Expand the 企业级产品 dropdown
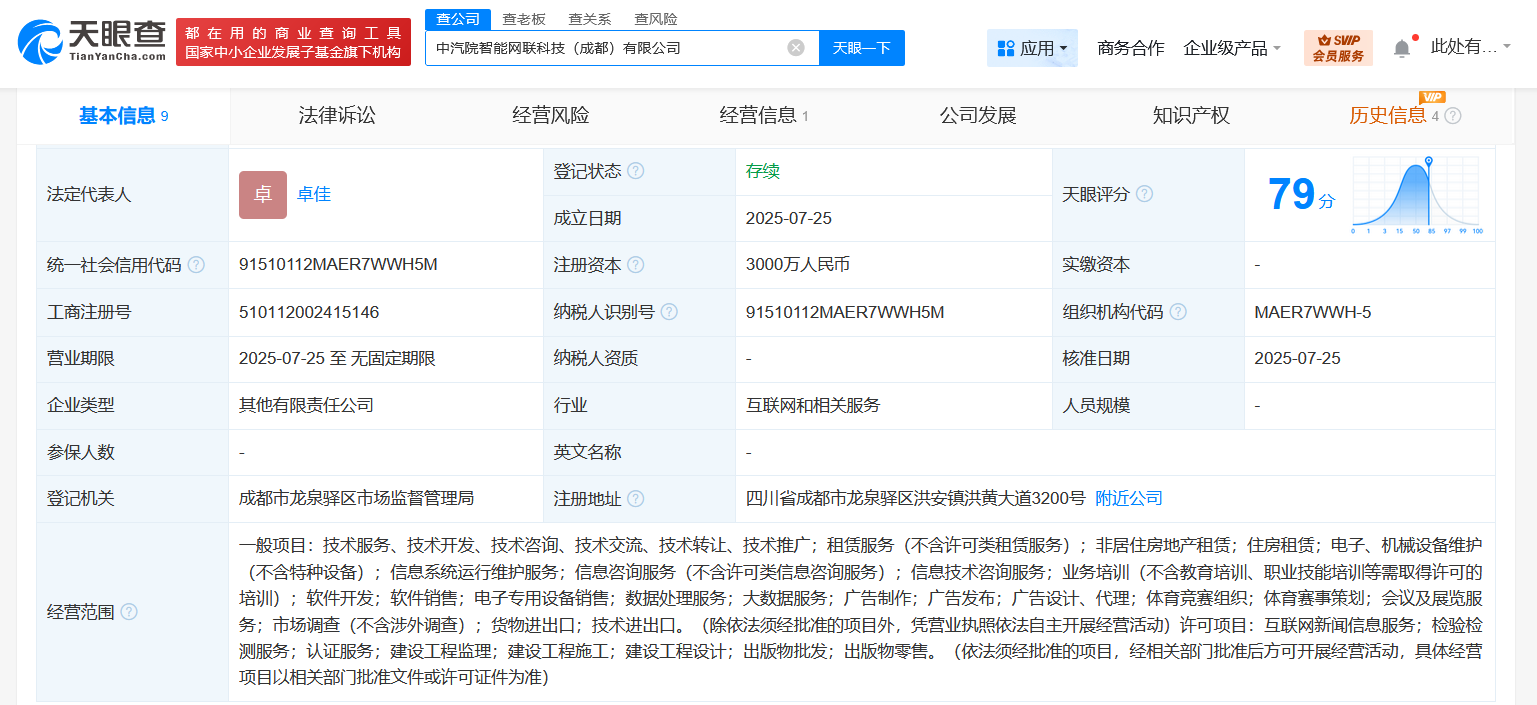Screen dimensions: 1537x705 point(1232,48)
